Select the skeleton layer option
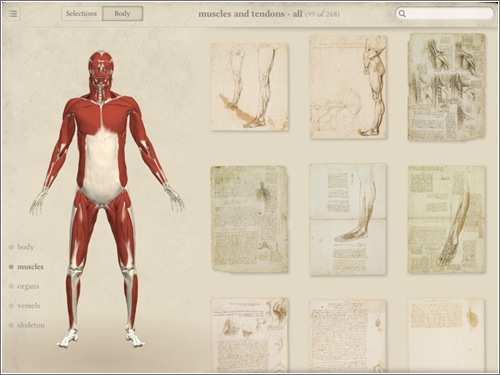 point(27,325)
